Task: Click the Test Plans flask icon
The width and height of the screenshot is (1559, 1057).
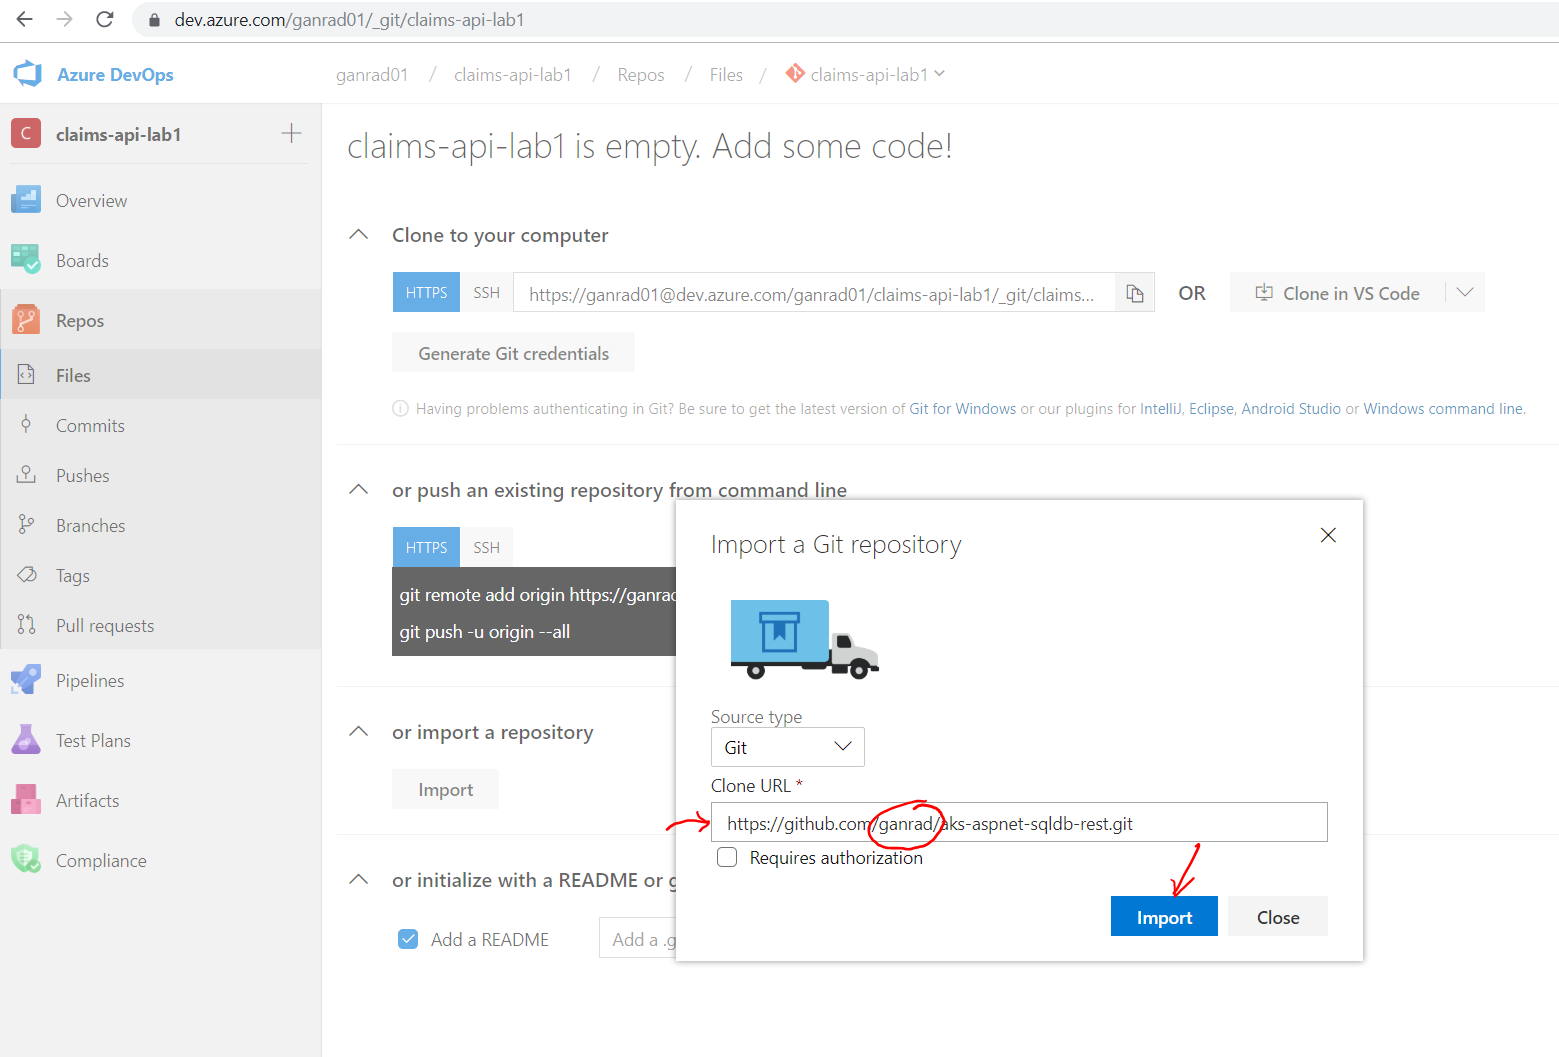Action: tap(26, 739)
